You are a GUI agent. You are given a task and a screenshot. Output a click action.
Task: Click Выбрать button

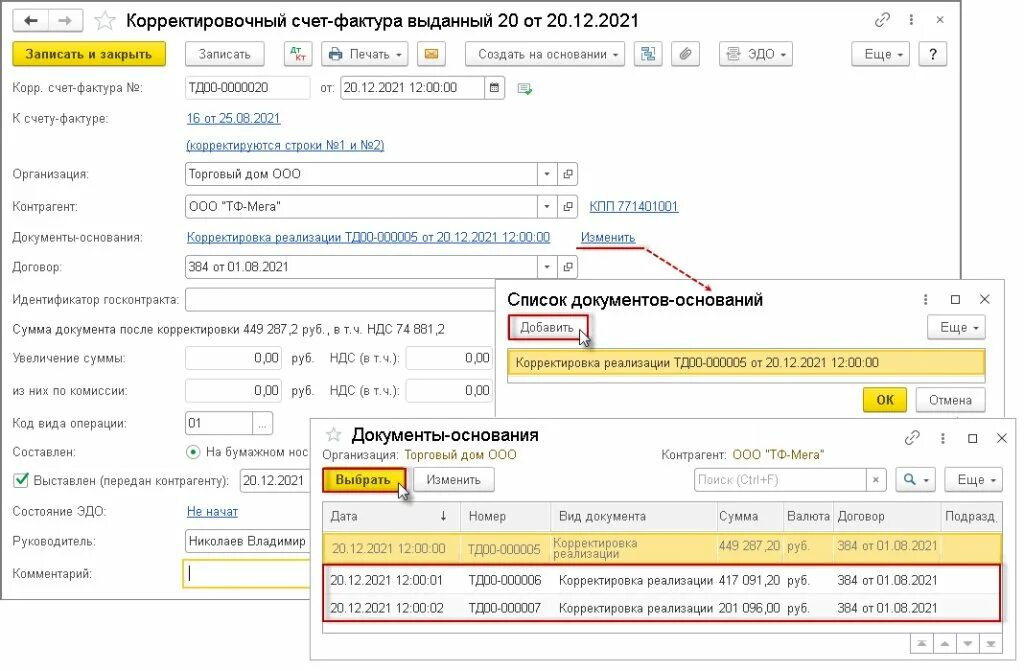363,480
